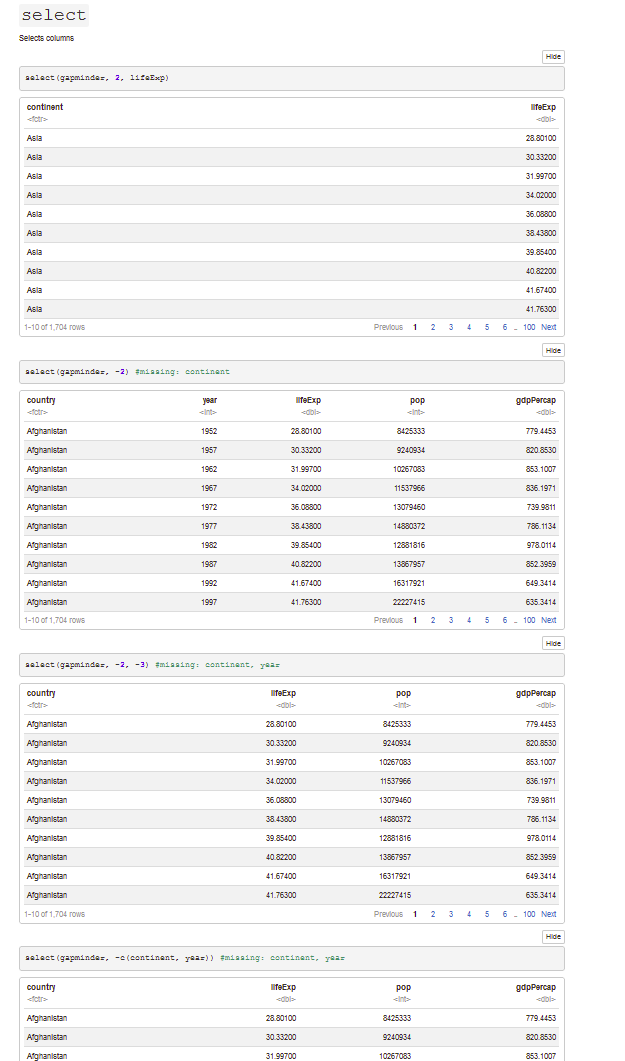The width and height of the screenshot is (625, 1061).
Task: Hide the select(gapminder, 2, lifeExp) code chunk
Action: pos(553,57)
